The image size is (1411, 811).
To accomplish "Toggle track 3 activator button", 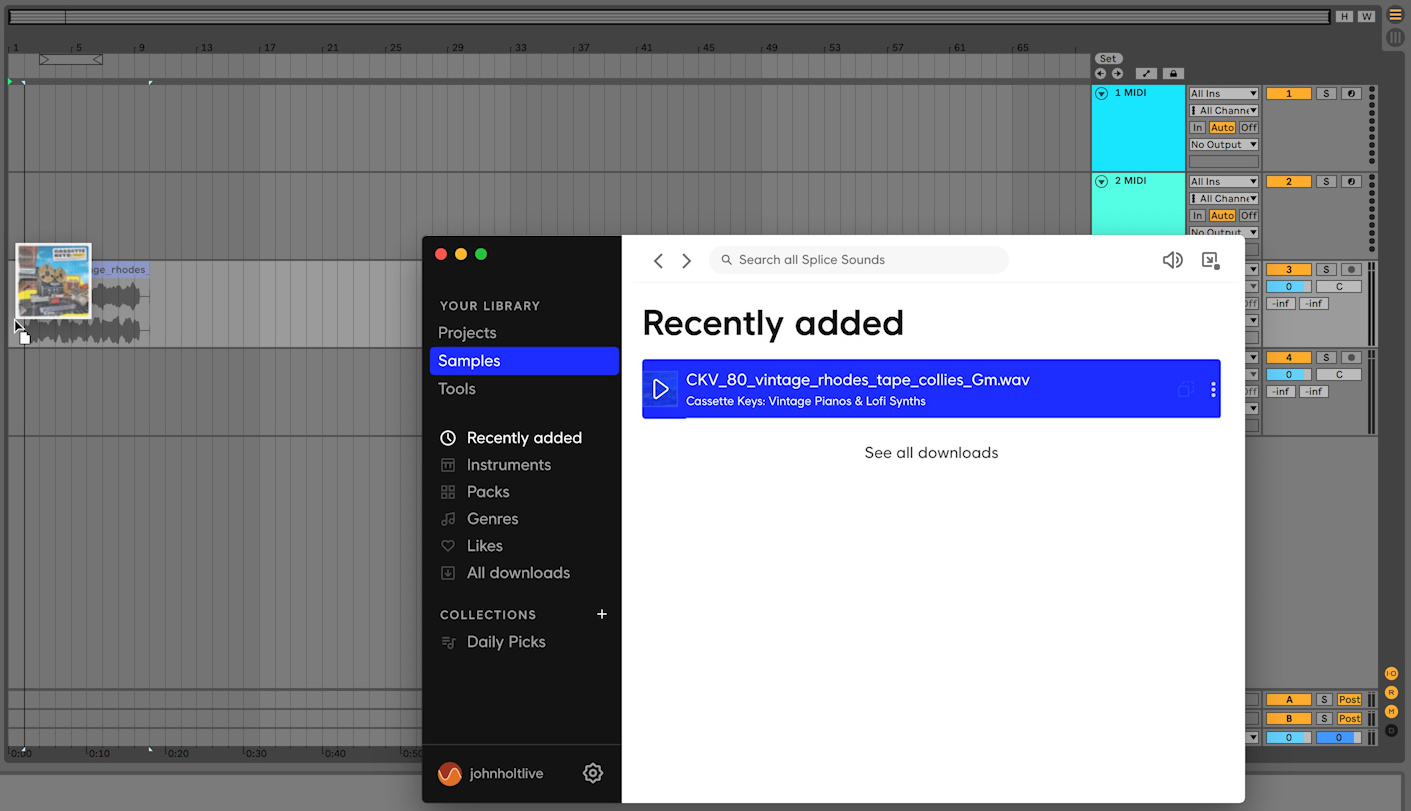I will [1288, 270].
